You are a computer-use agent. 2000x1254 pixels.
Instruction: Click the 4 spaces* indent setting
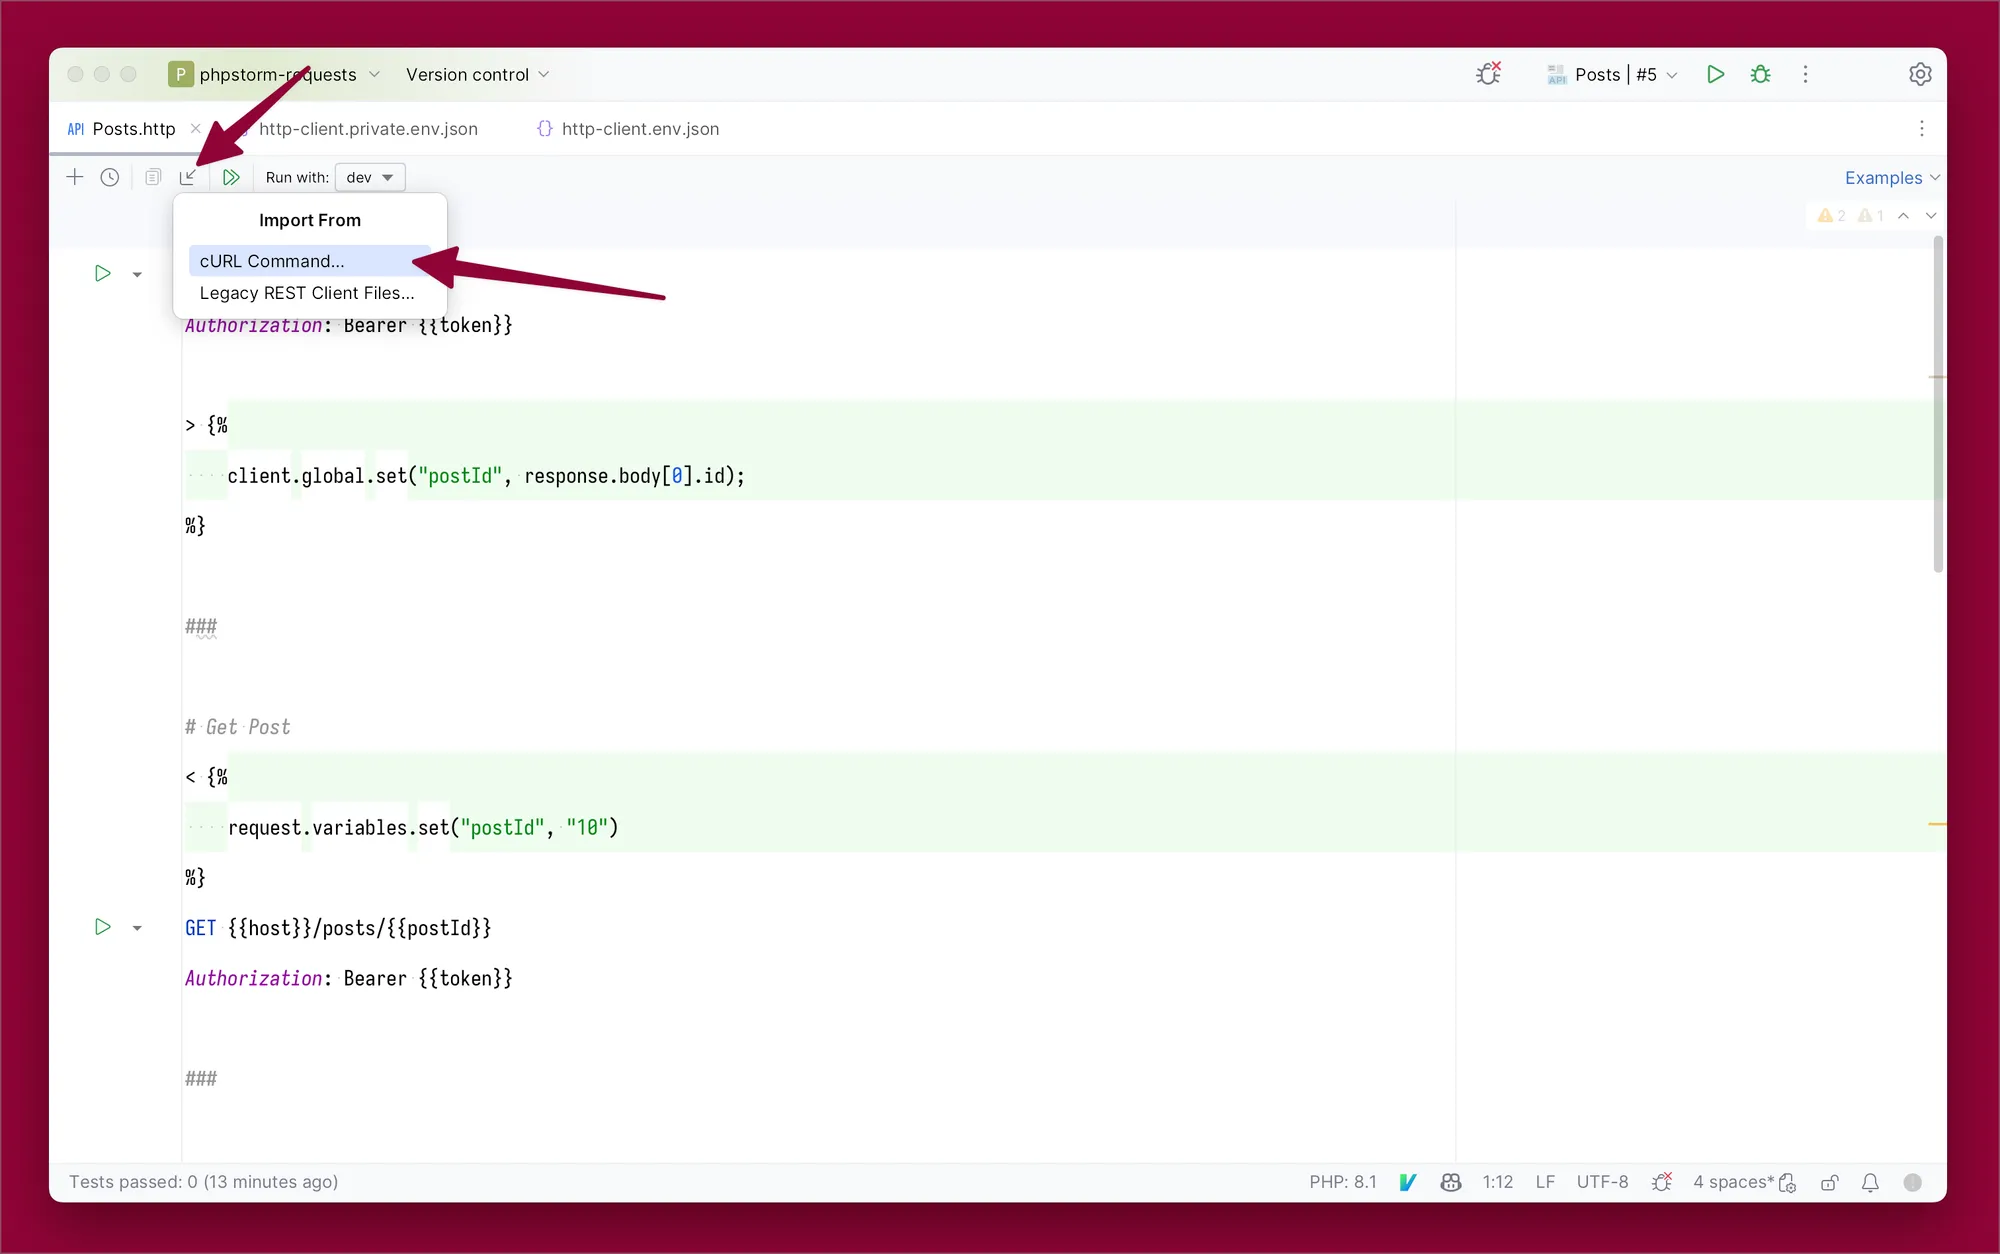(x=1734, y=1182)
